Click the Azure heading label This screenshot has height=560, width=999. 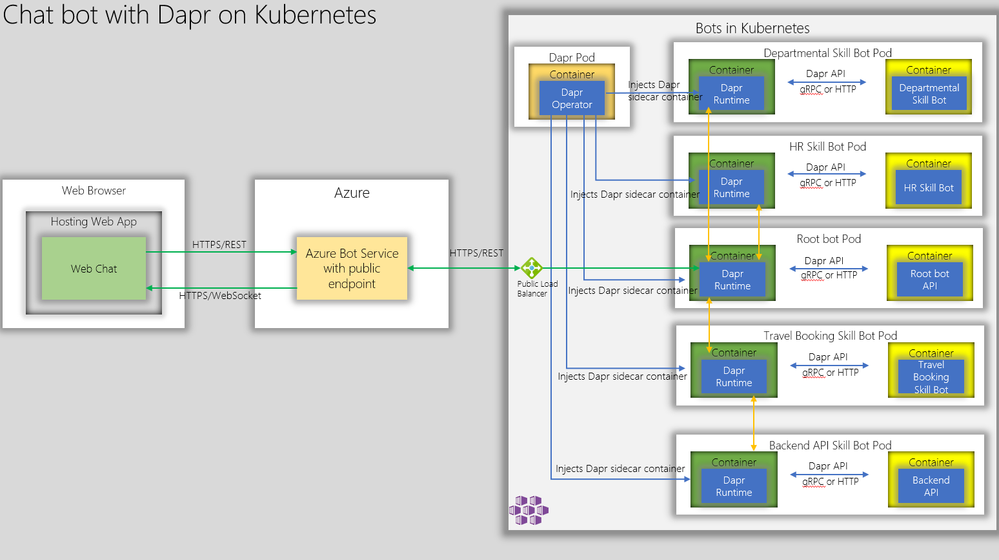[352, 192]
